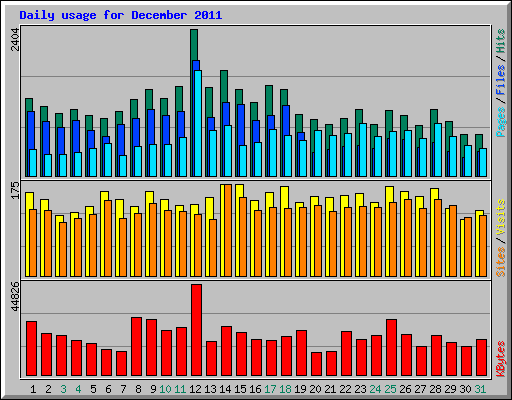Click the '44826' KBytes axis maximum label

pos(15,296)
